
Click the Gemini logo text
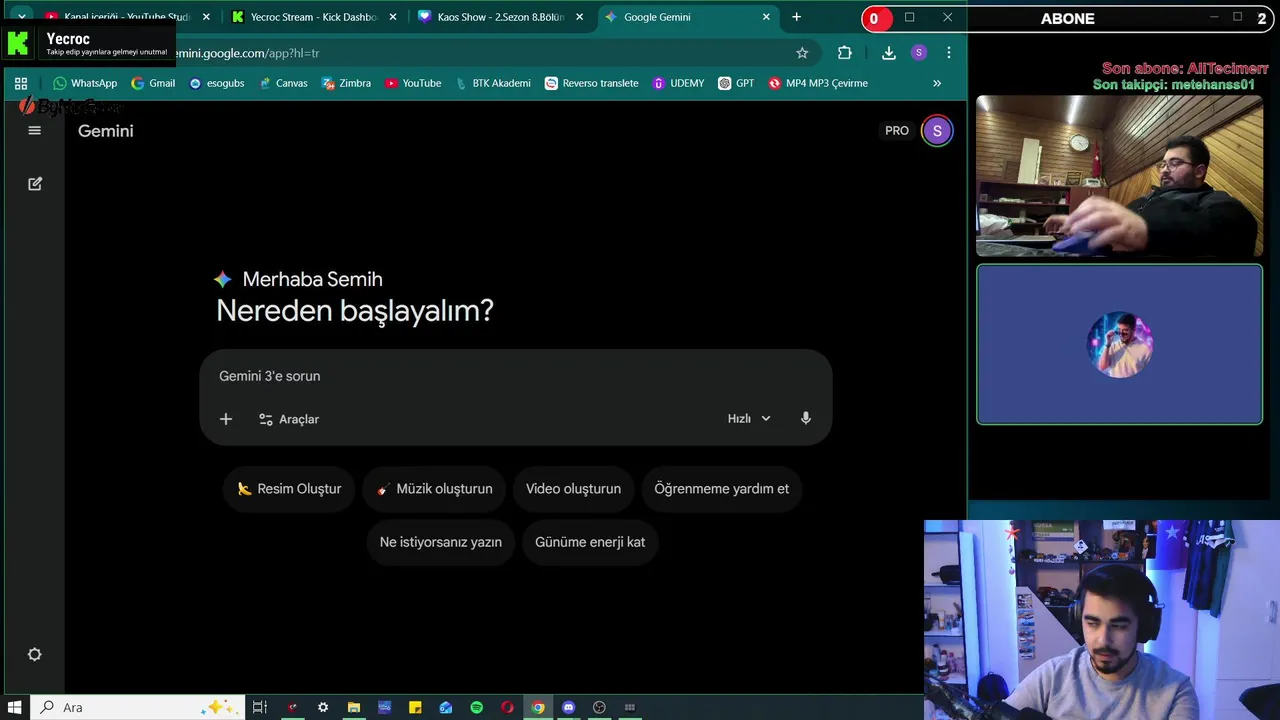point(105,131)
